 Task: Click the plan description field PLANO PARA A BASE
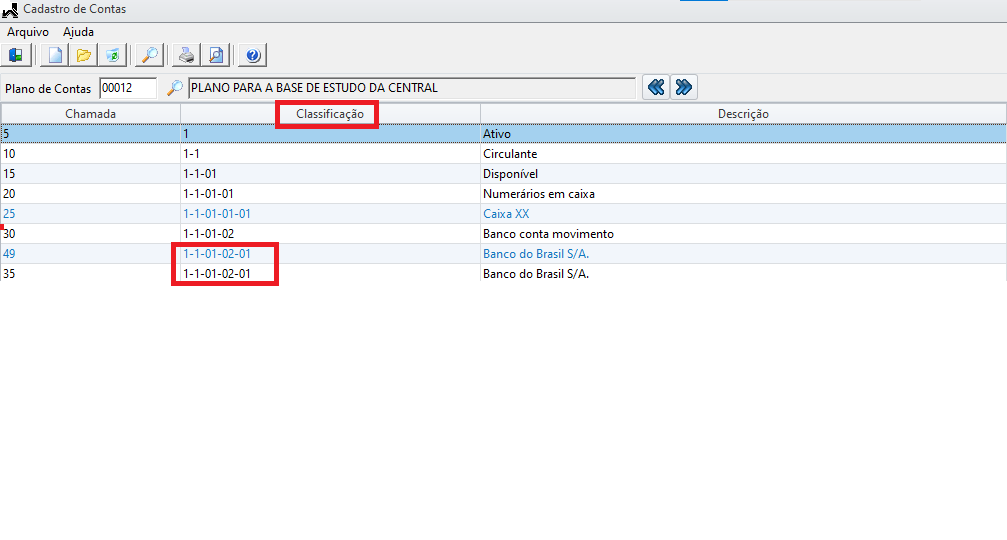point(412,88)
